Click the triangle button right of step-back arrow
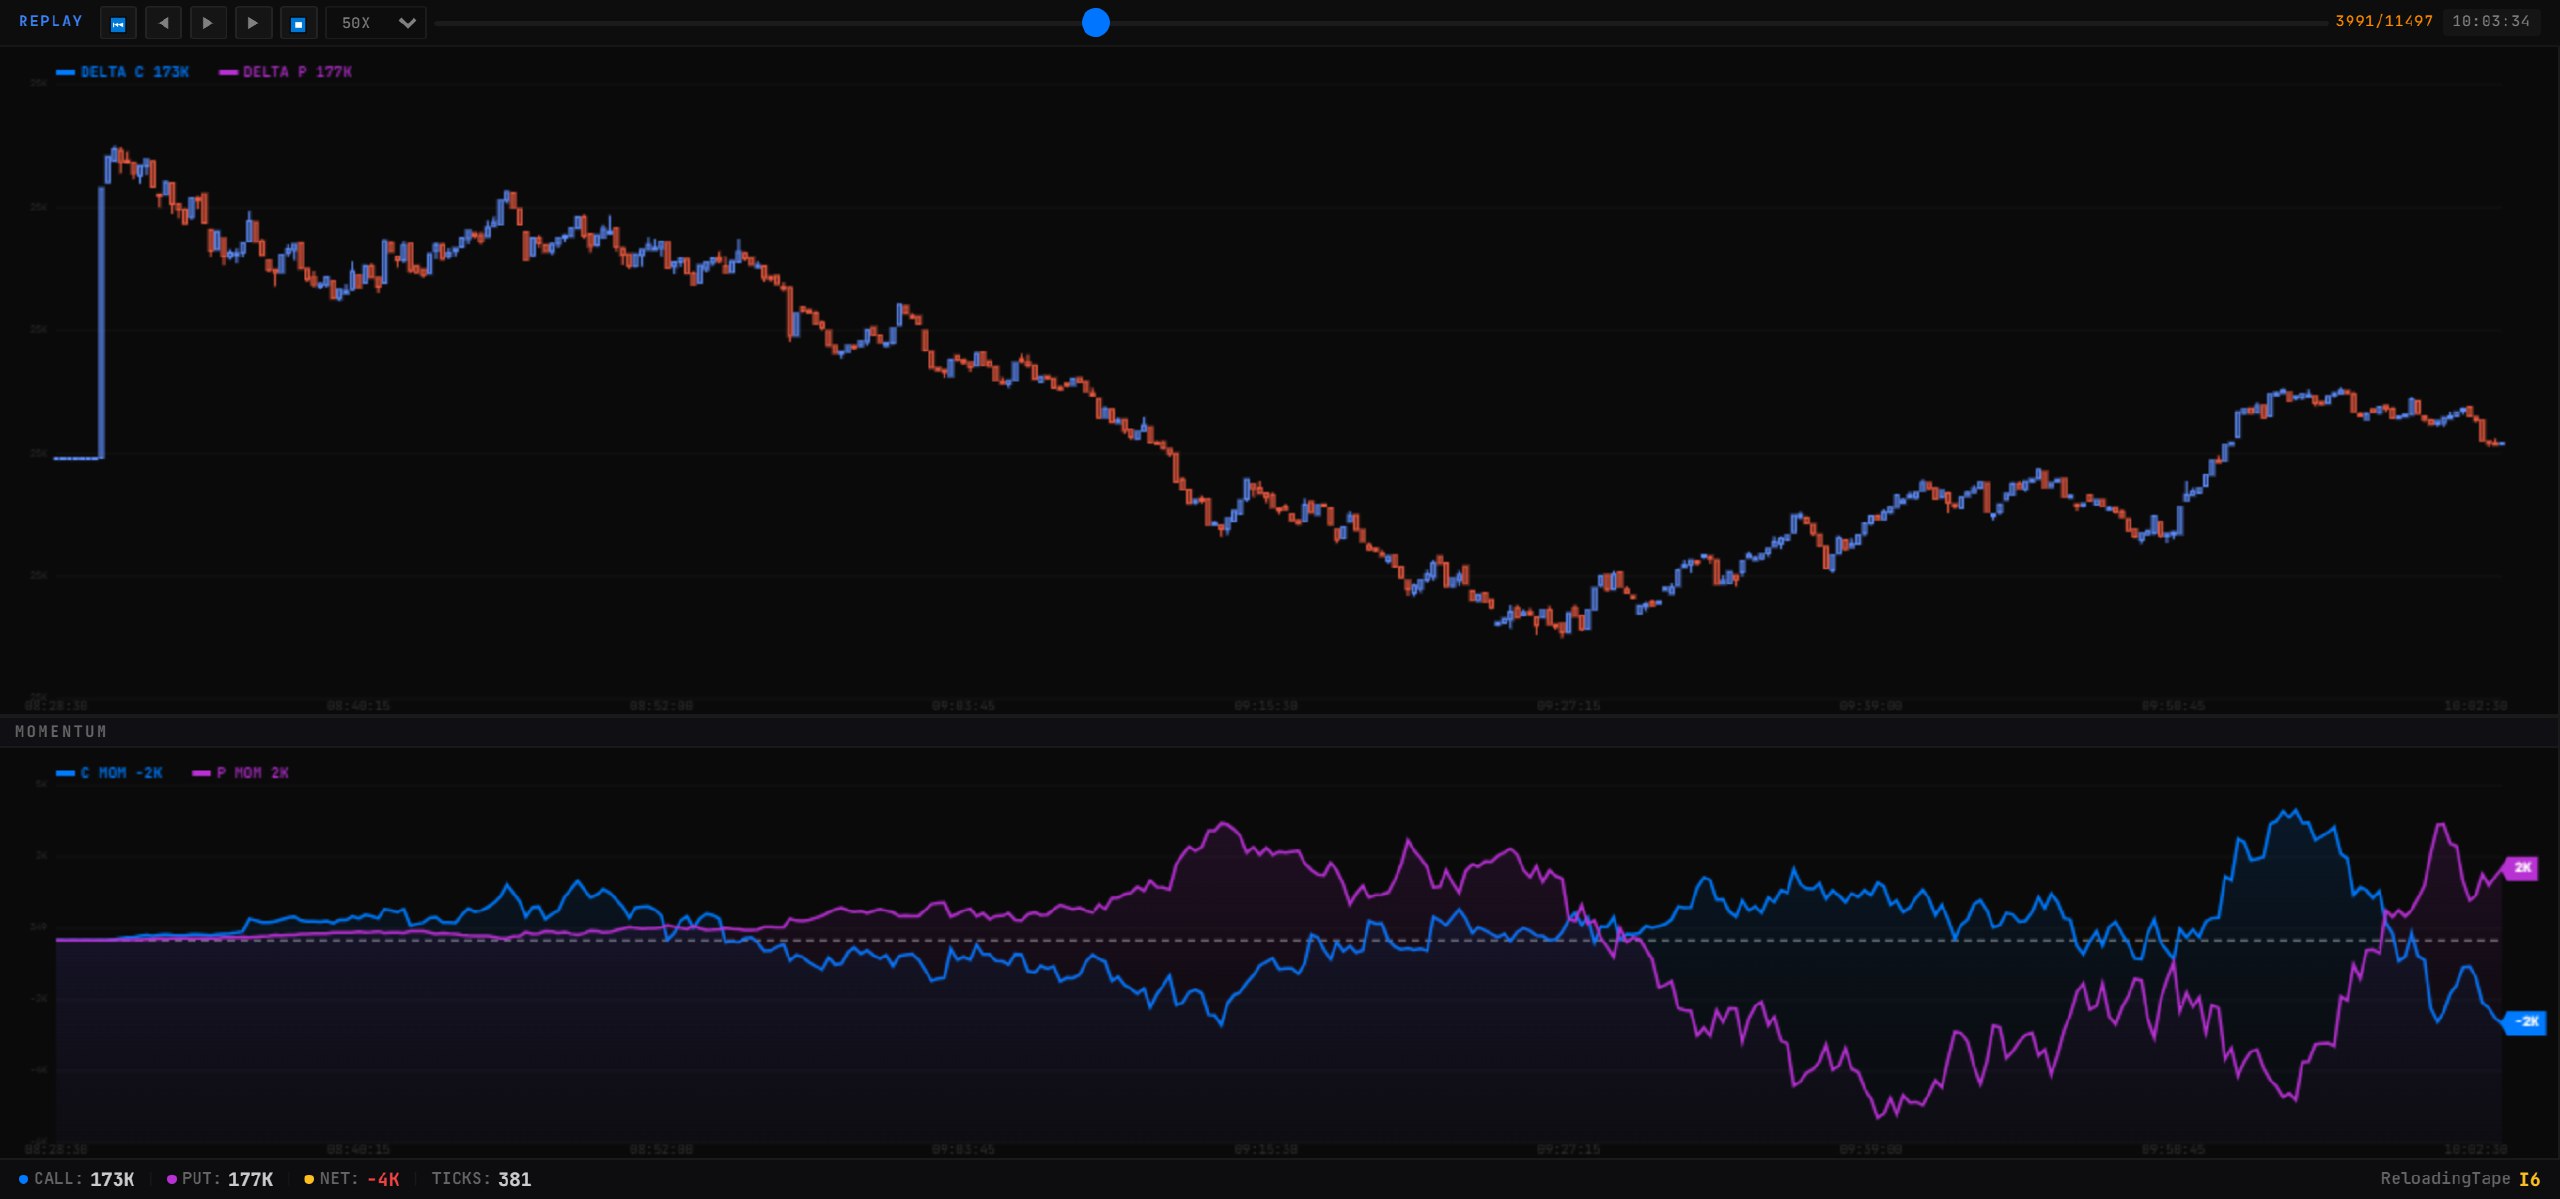The height and width of the screenshot is (1199, 2560). [x=208, y=23]
